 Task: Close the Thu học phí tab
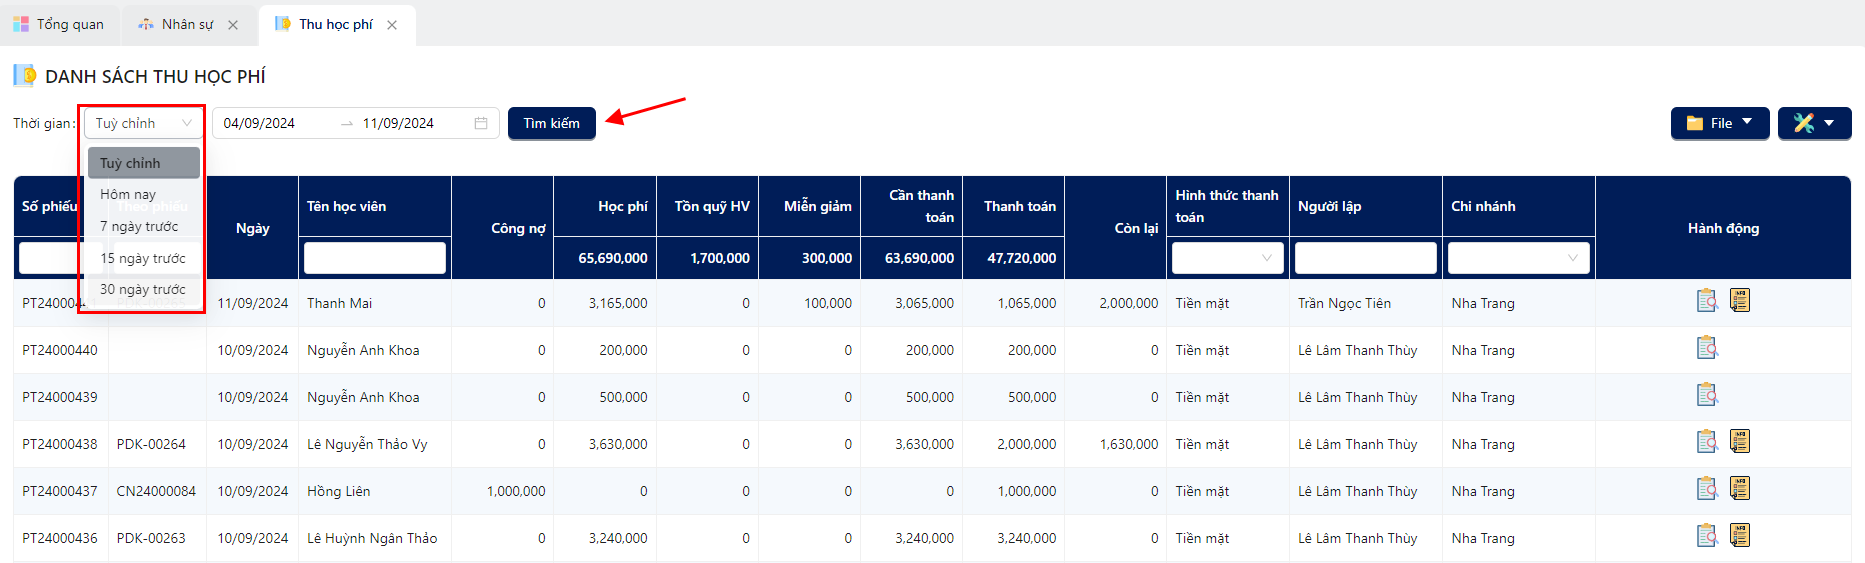[392, 25]
